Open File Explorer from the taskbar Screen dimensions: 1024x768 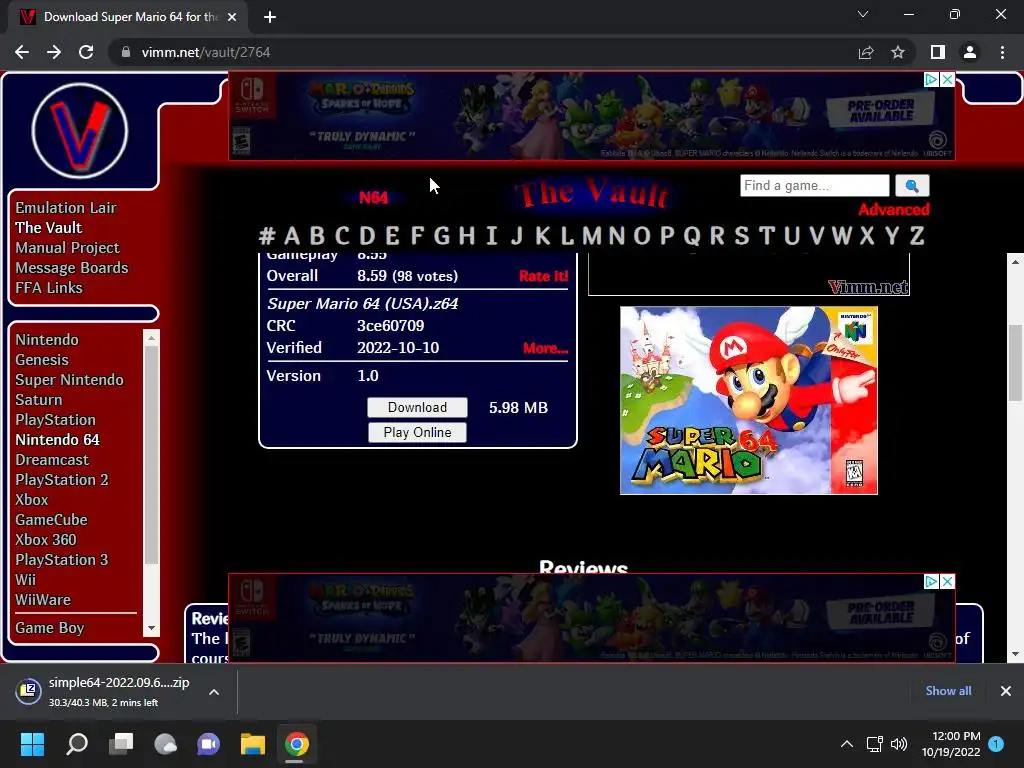click(253, 744)
